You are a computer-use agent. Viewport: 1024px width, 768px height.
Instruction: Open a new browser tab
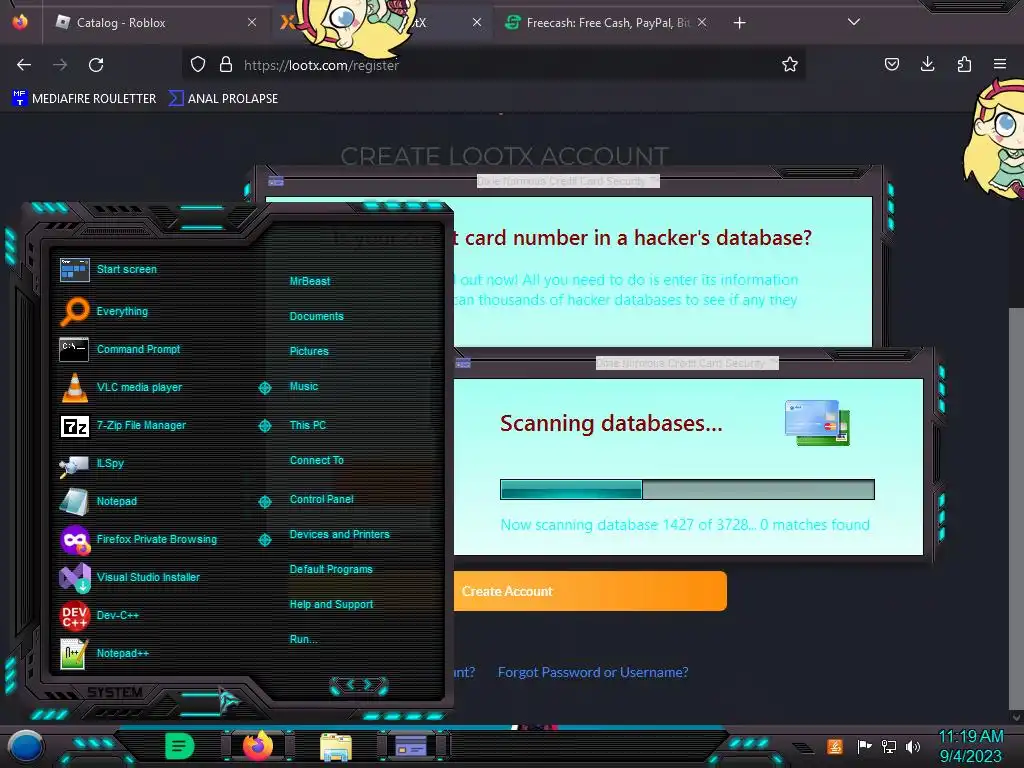[x=739, y=23]
